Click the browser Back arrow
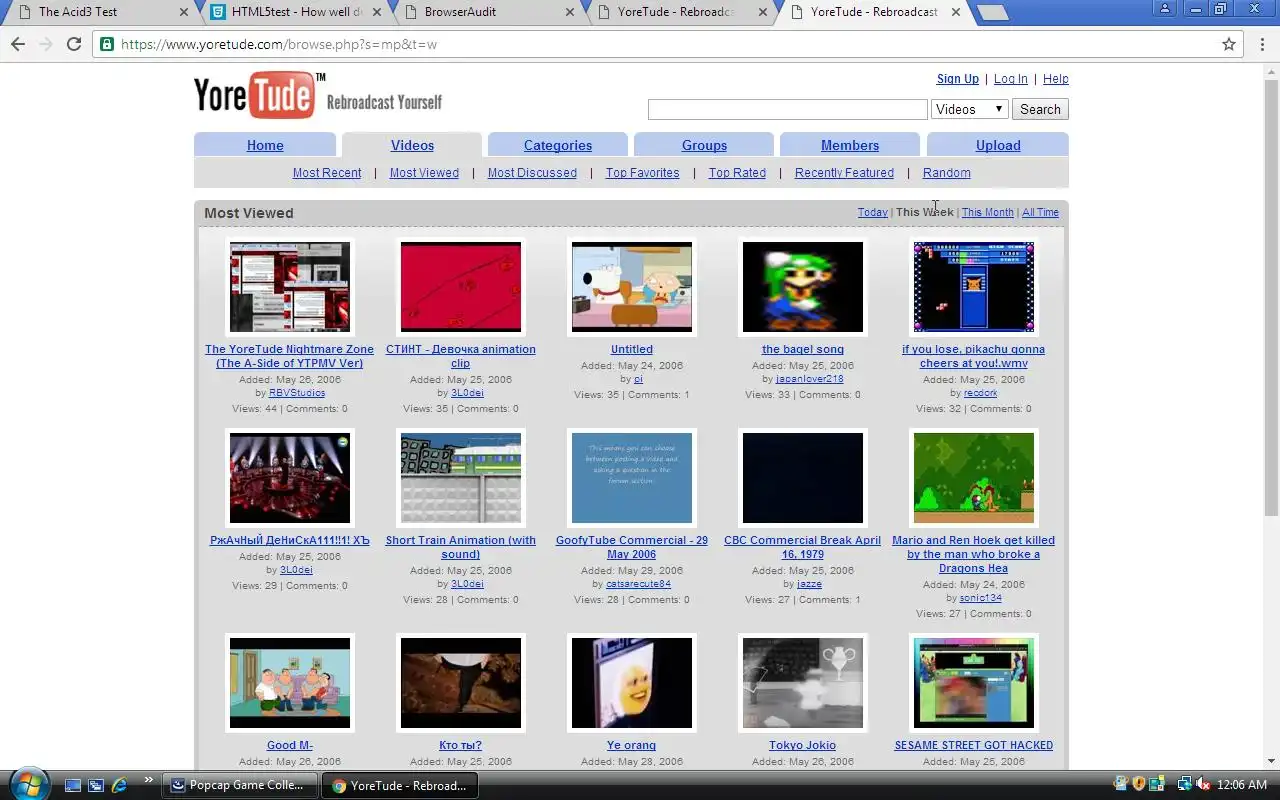The image size is (1280, 800). tap(18, 44)
